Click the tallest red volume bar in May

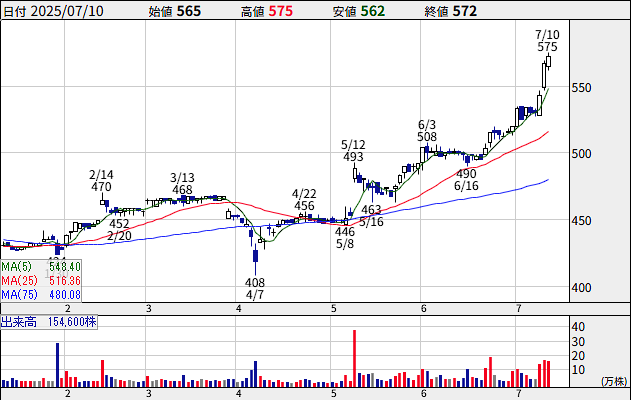pyautogui.click(x=355, y=359)
